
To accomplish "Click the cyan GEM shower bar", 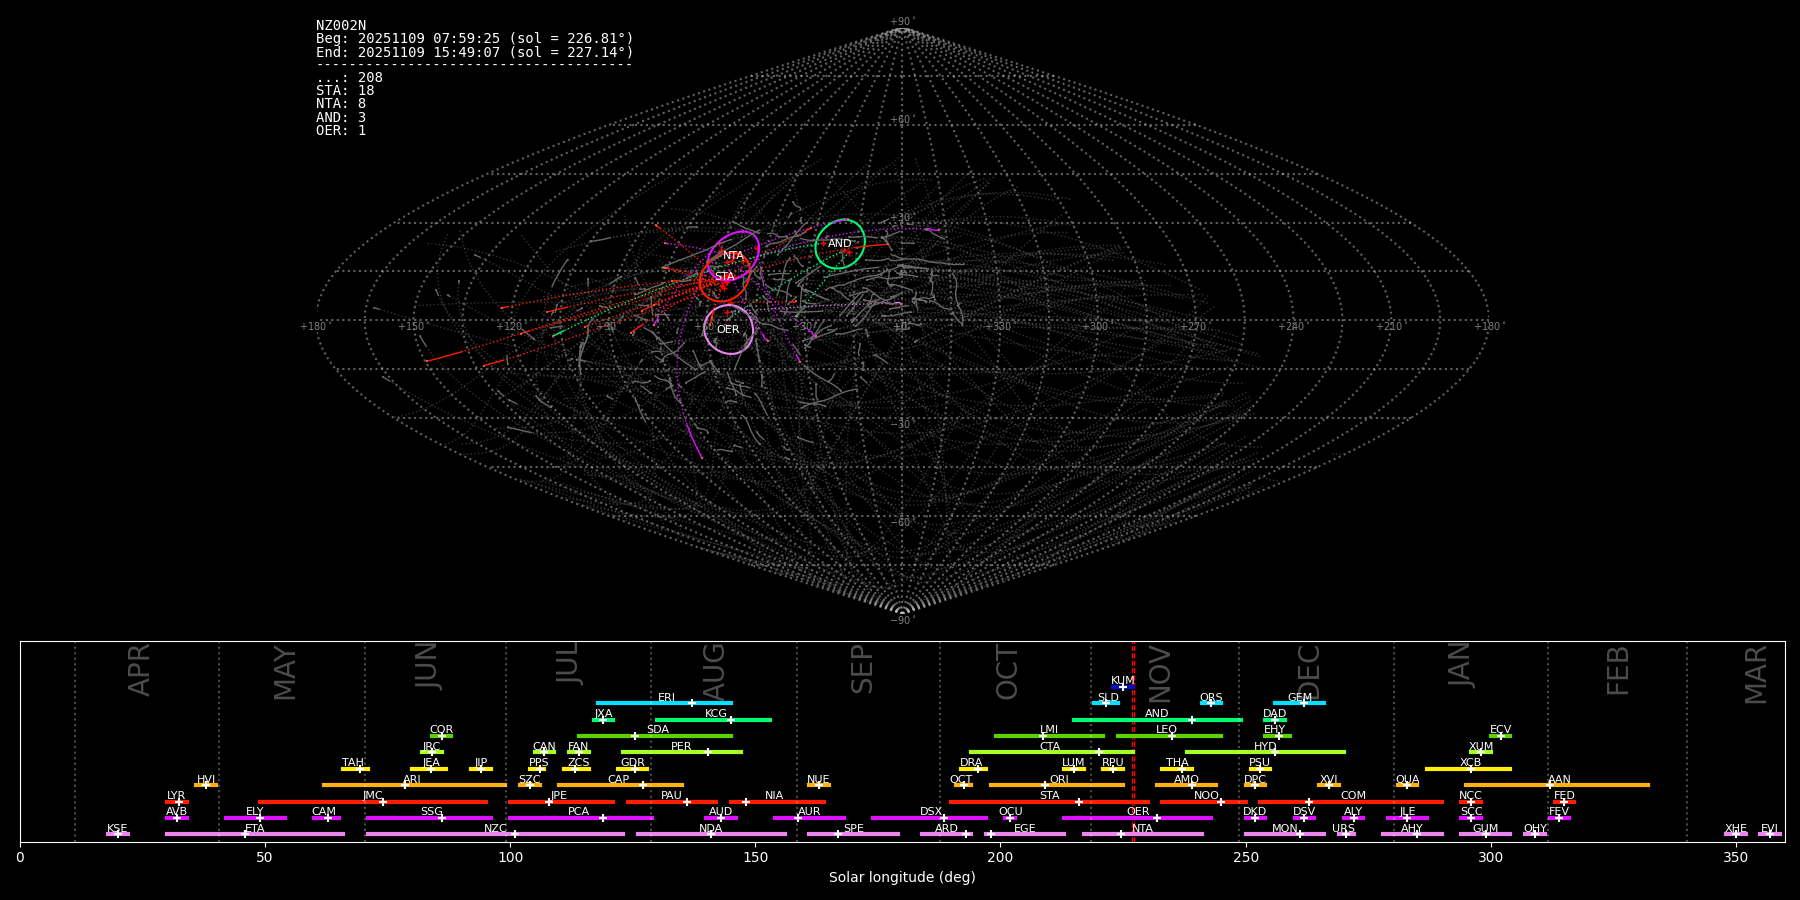I will click(x=1299, y=703).
